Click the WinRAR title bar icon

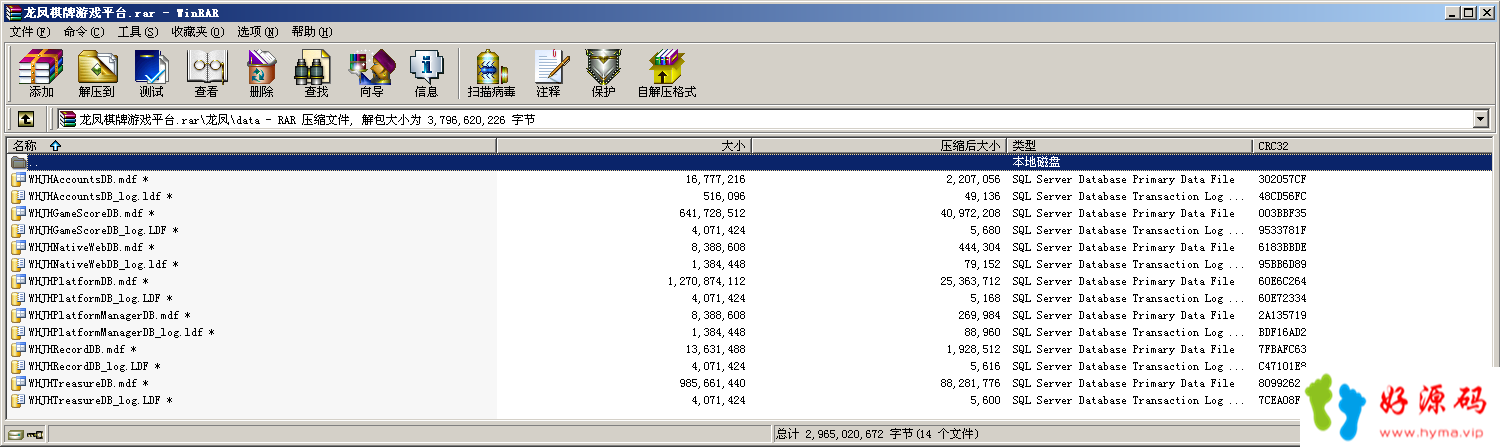tap(11, 12)
